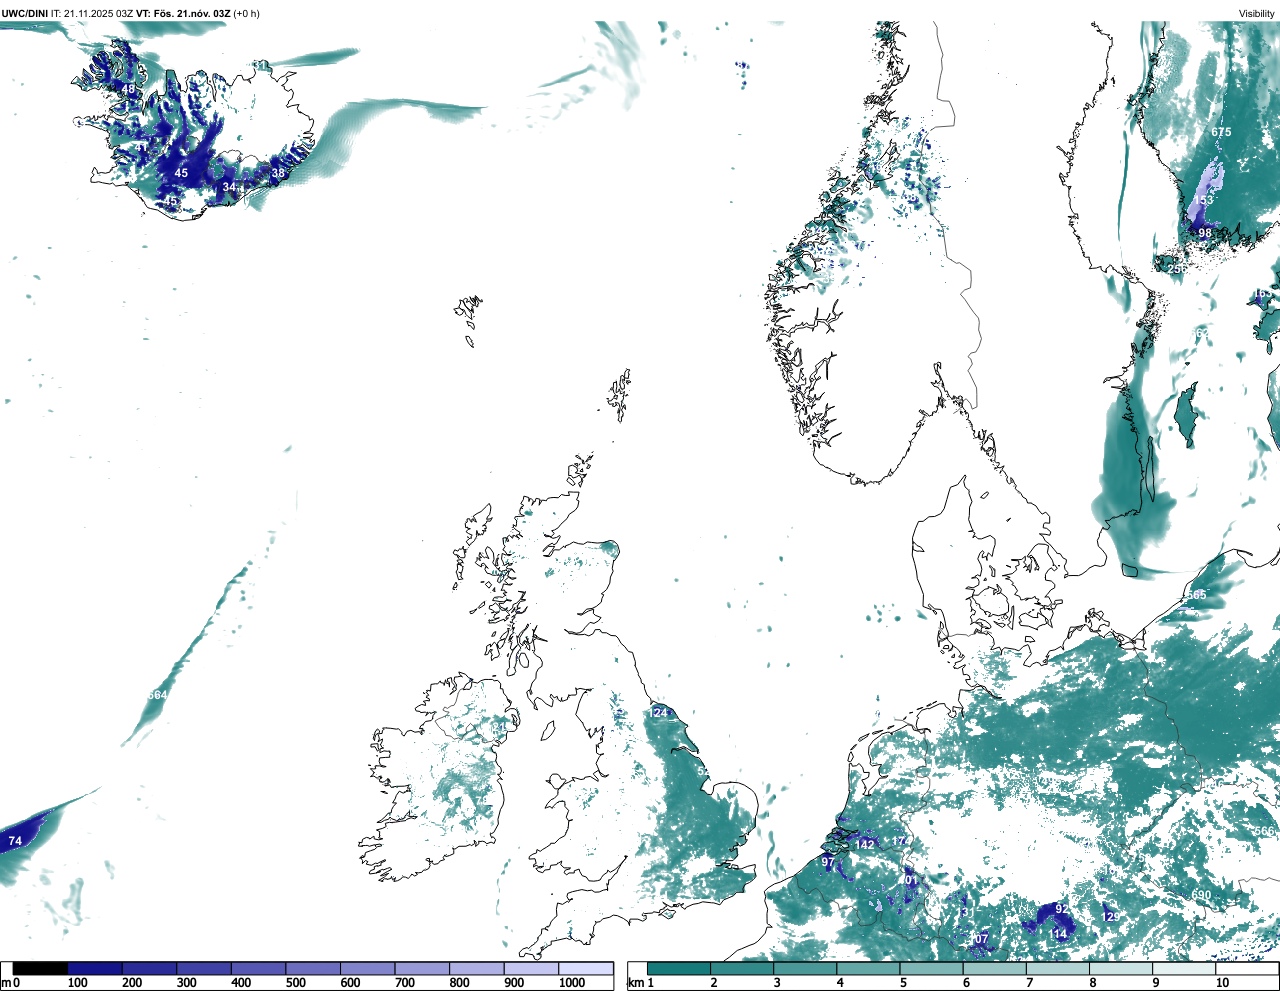Click the '675' visibility value over Finland

click(x=1221, y=132)
